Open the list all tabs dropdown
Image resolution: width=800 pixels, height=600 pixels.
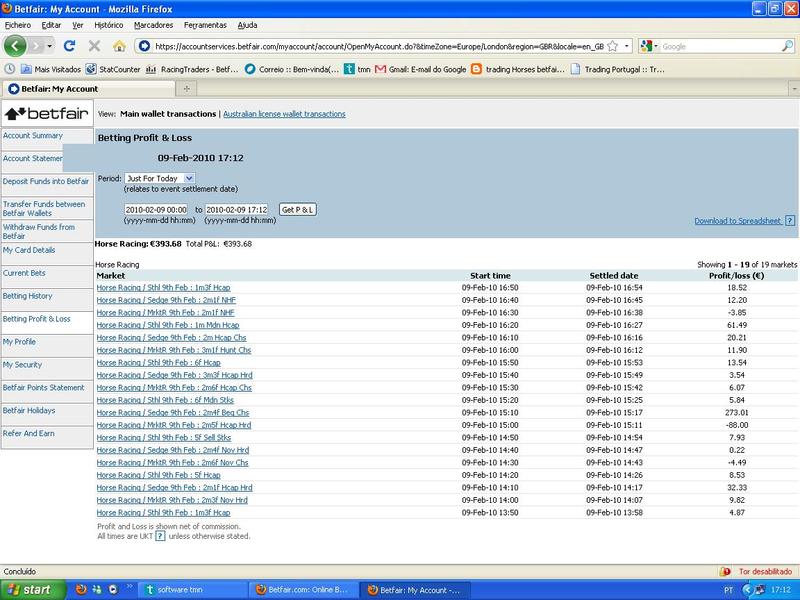point(794,89)
